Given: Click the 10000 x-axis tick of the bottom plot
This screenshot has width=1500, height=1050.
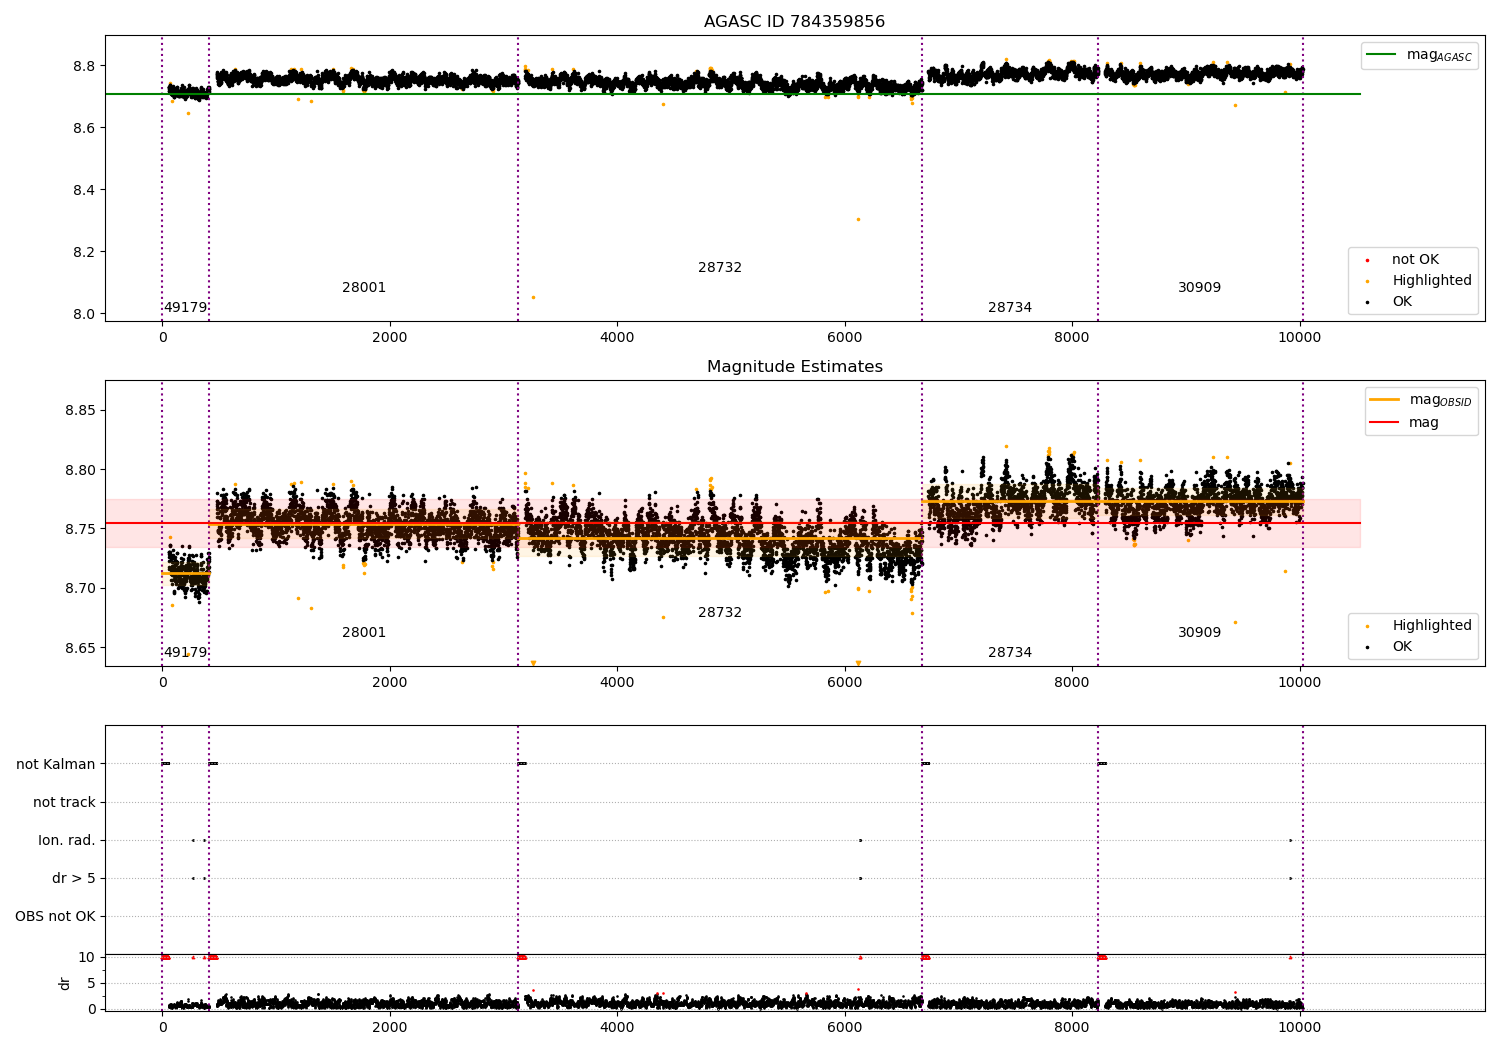Looking at the screenshot, I should point(1300,1027).
